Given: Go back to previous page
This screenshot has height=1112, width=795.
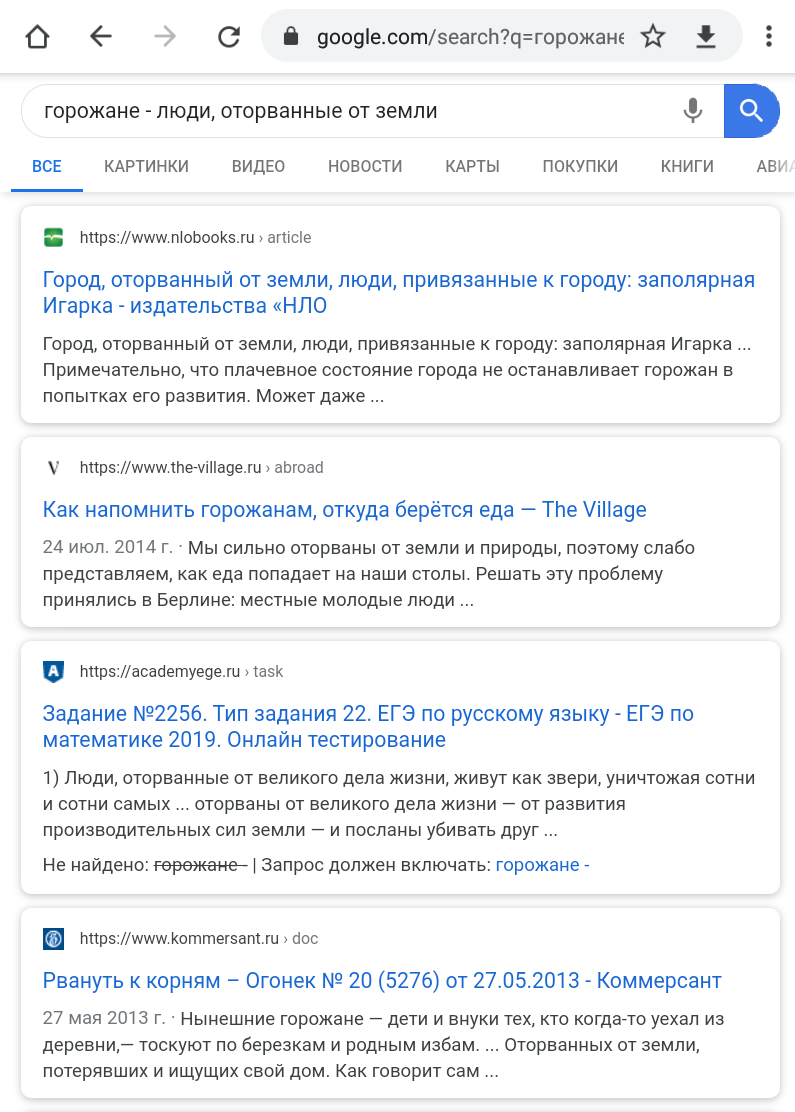Looking at the screenshot, I should click(x=101, y=37).
